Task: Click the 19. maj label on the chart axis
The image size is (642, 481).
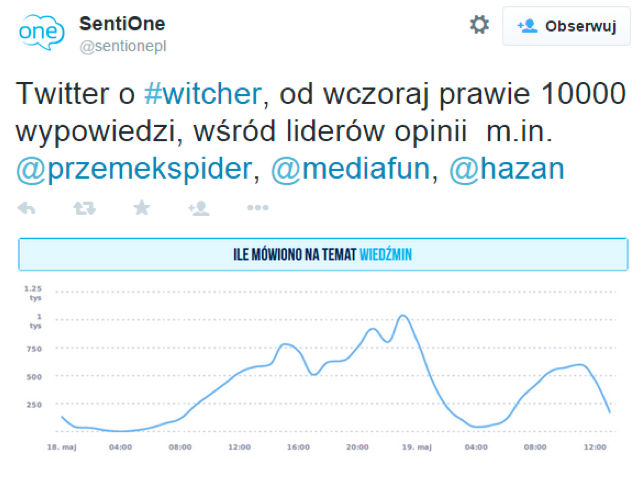Action: [x=417, y=446]
